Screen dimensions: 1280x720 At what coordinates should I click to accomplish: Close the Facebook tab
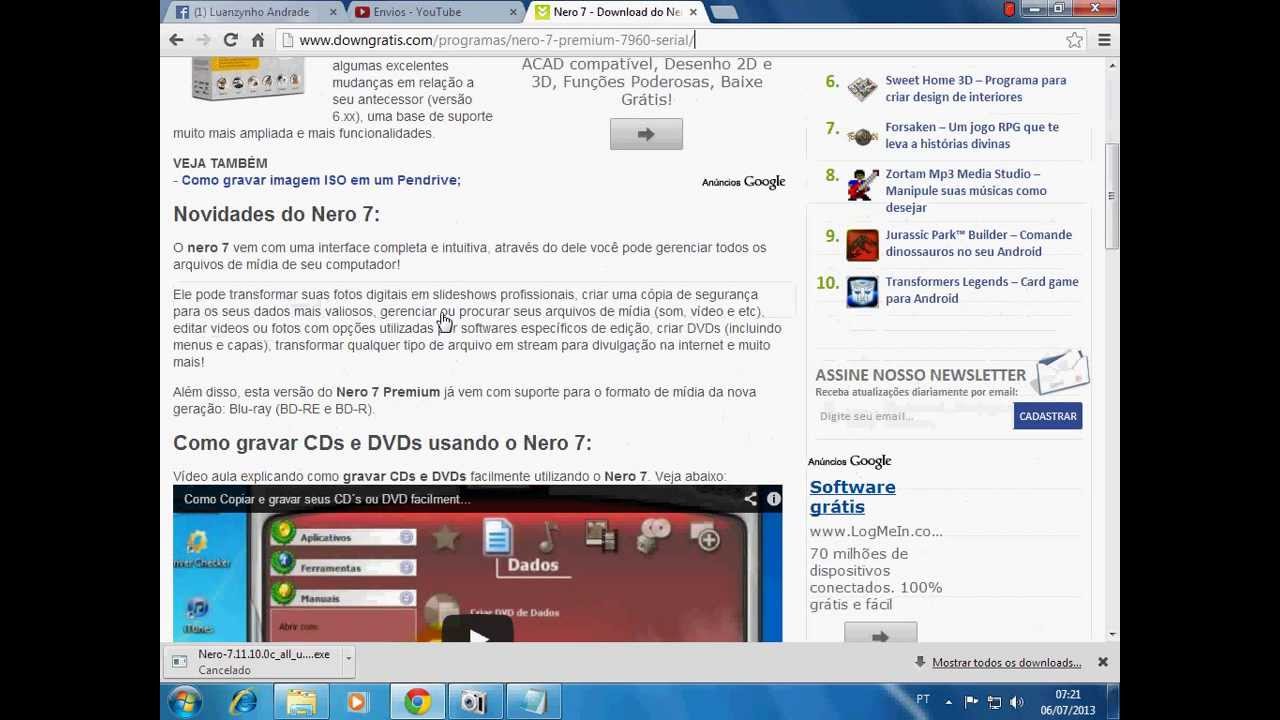click(x=333, y=12)
